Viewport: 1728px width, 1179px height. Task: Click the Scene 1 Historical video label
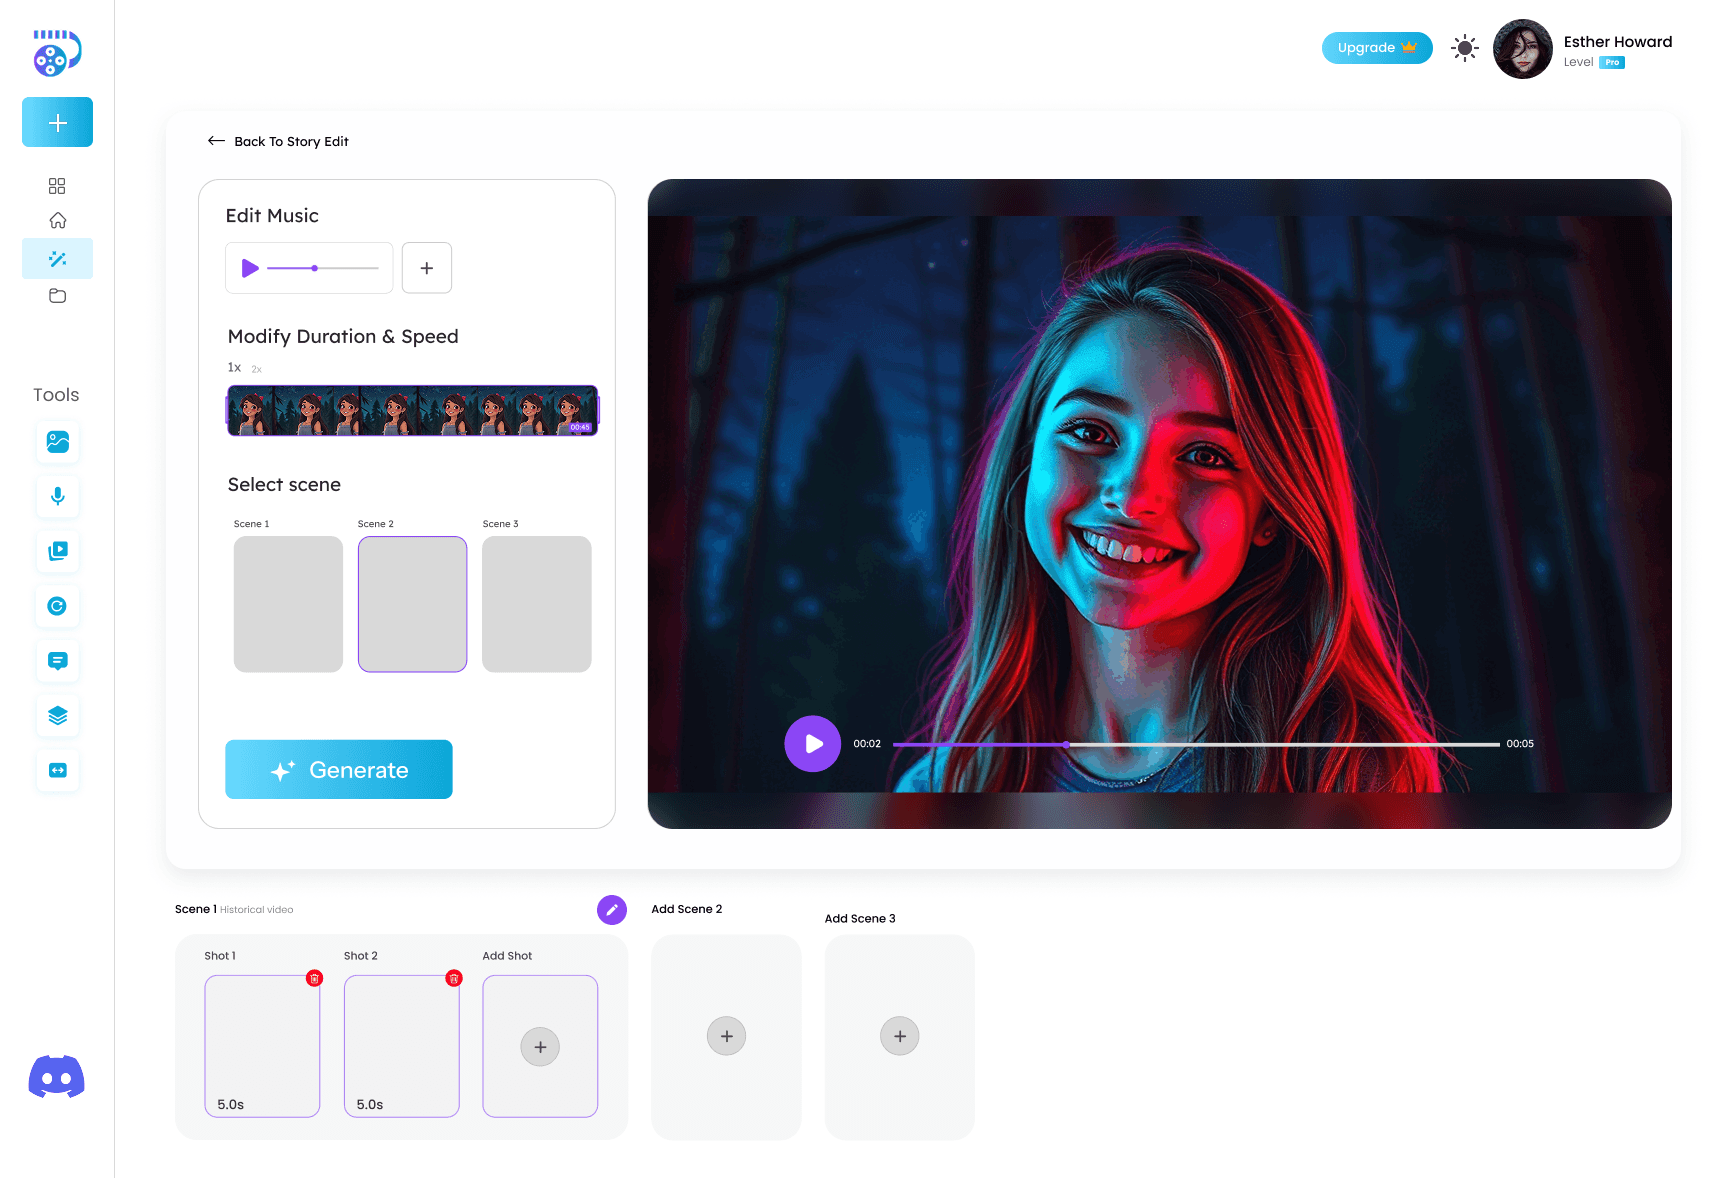coord(234,909)
